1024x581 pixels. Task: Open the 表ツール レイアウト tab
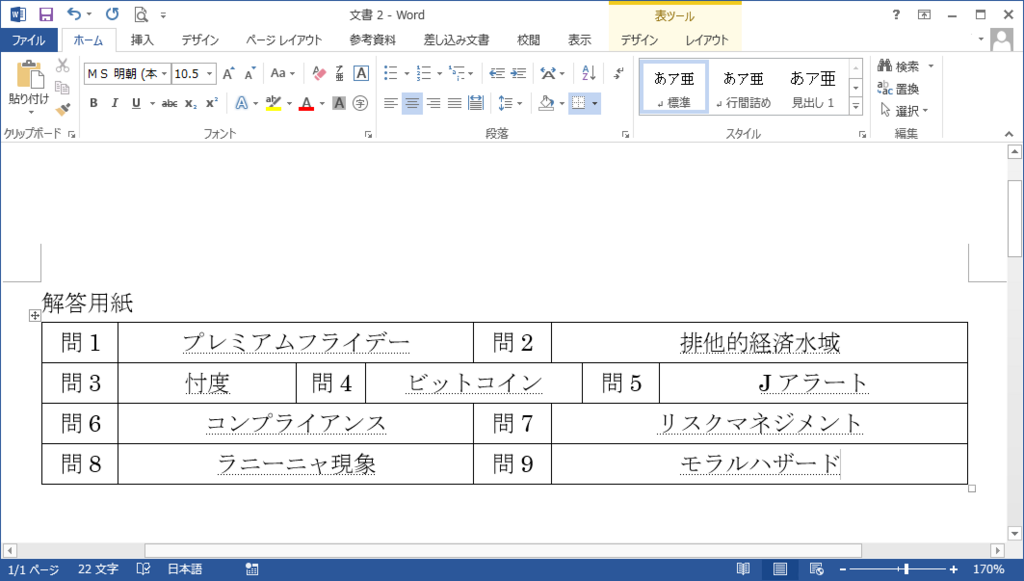click(707, 40)
